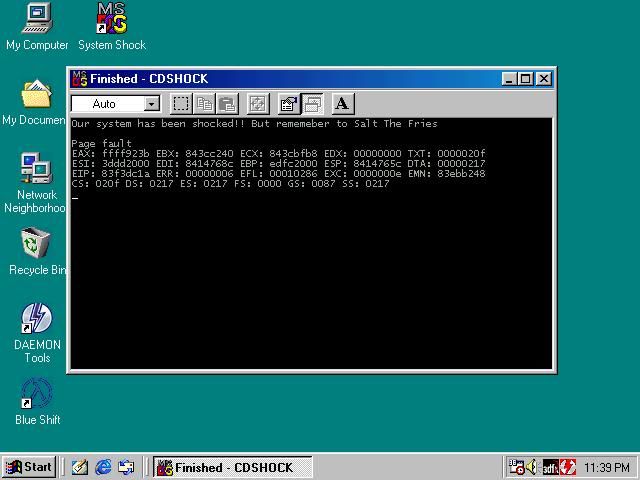
Task: Click the Font 'A' toolbar icon
Action: pyautogui.click(x=343, y=104)
